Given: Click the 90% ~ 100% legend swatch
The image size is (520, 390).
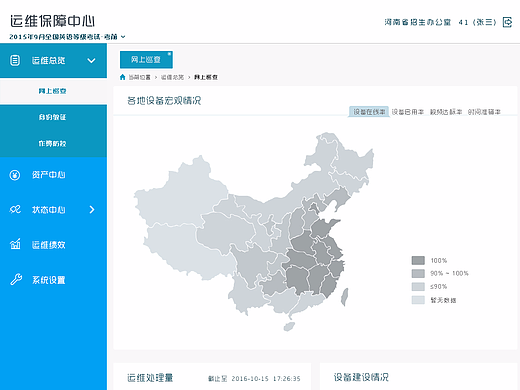Looking at the screenshot, I should pos(418,273).
